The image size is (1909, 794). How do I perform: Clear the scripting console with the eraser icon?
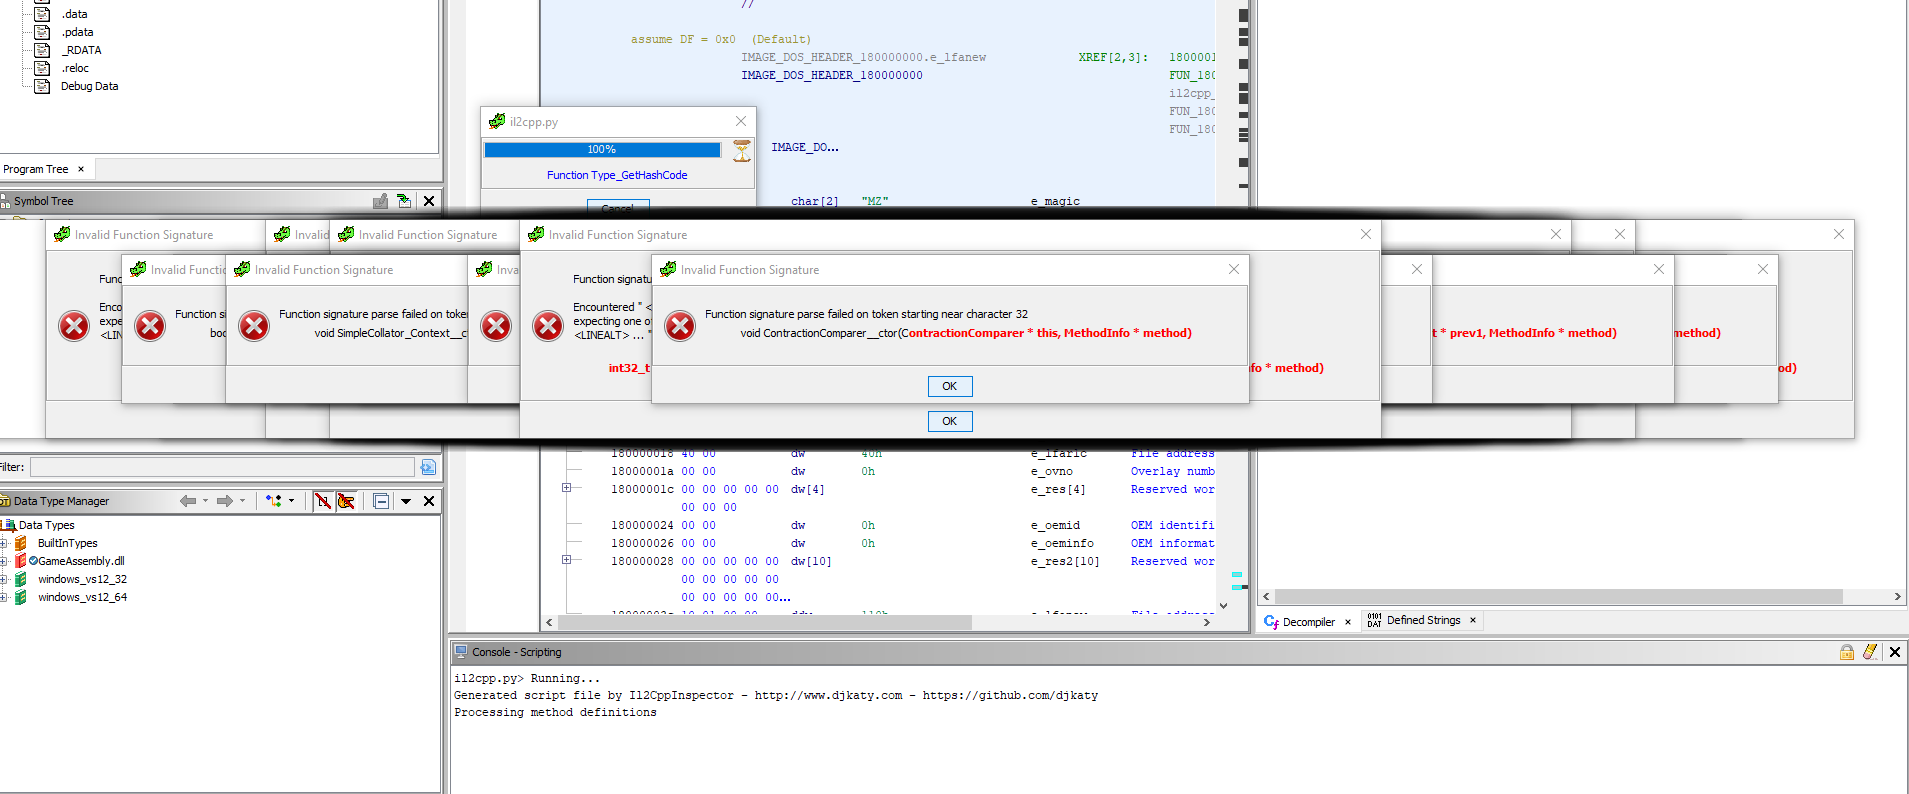tap(1870, 652)
